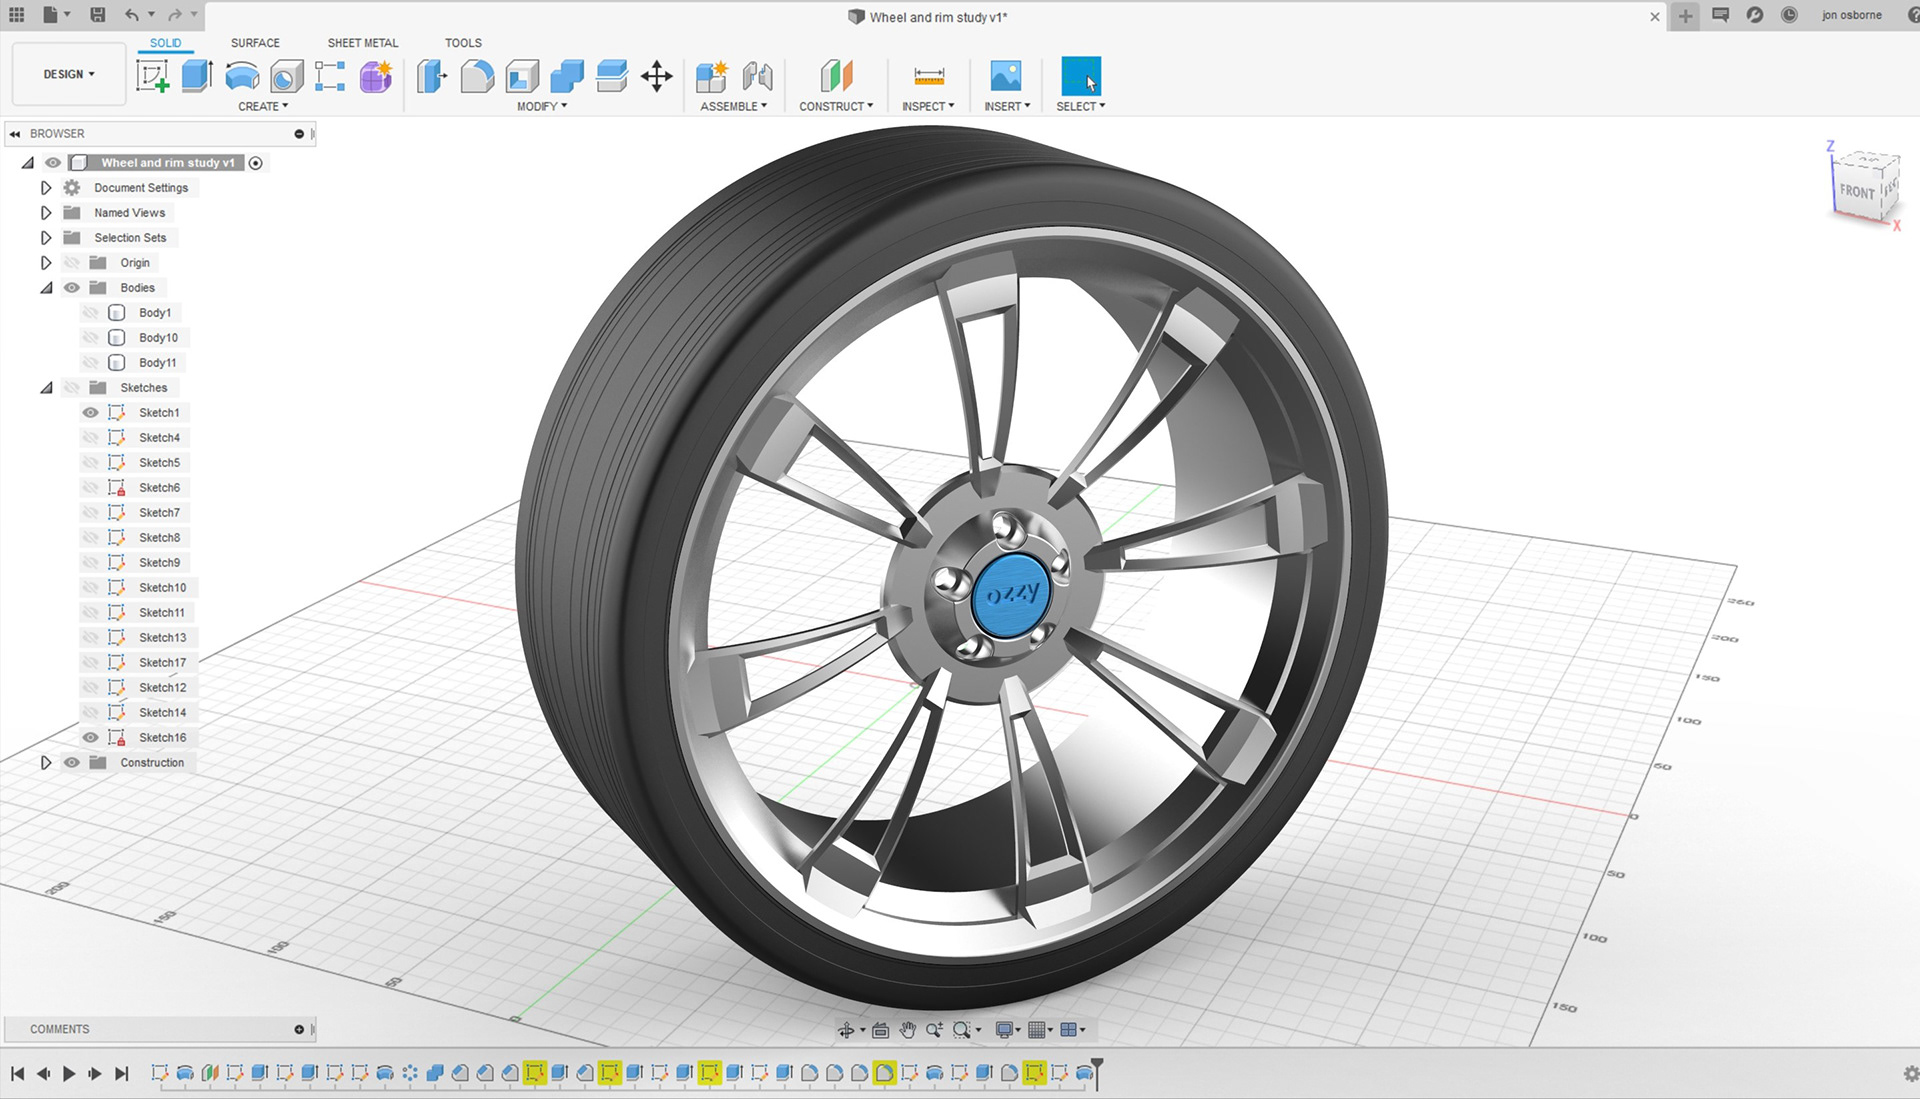1920x1099 pixels.
Task: Select the Measure tool
Action: coord(929,76)
